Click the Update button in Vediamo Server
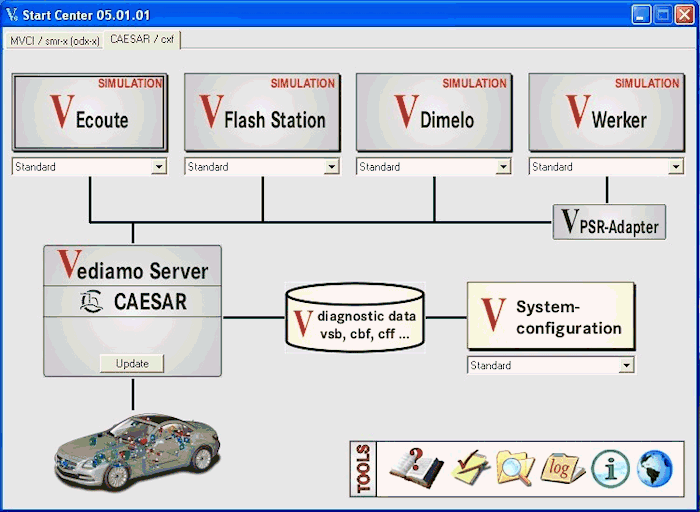 (132, 364)
